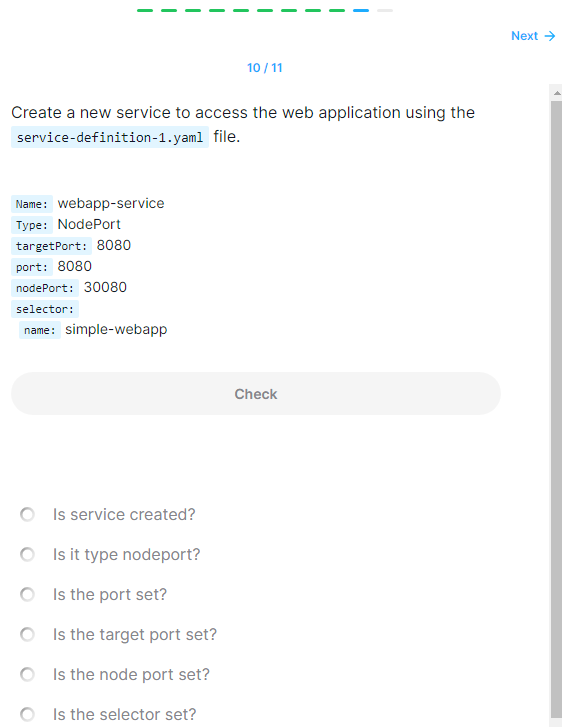
Task: Click the current blue progress step
Action: pyautogui.click(x=361, y=10)
